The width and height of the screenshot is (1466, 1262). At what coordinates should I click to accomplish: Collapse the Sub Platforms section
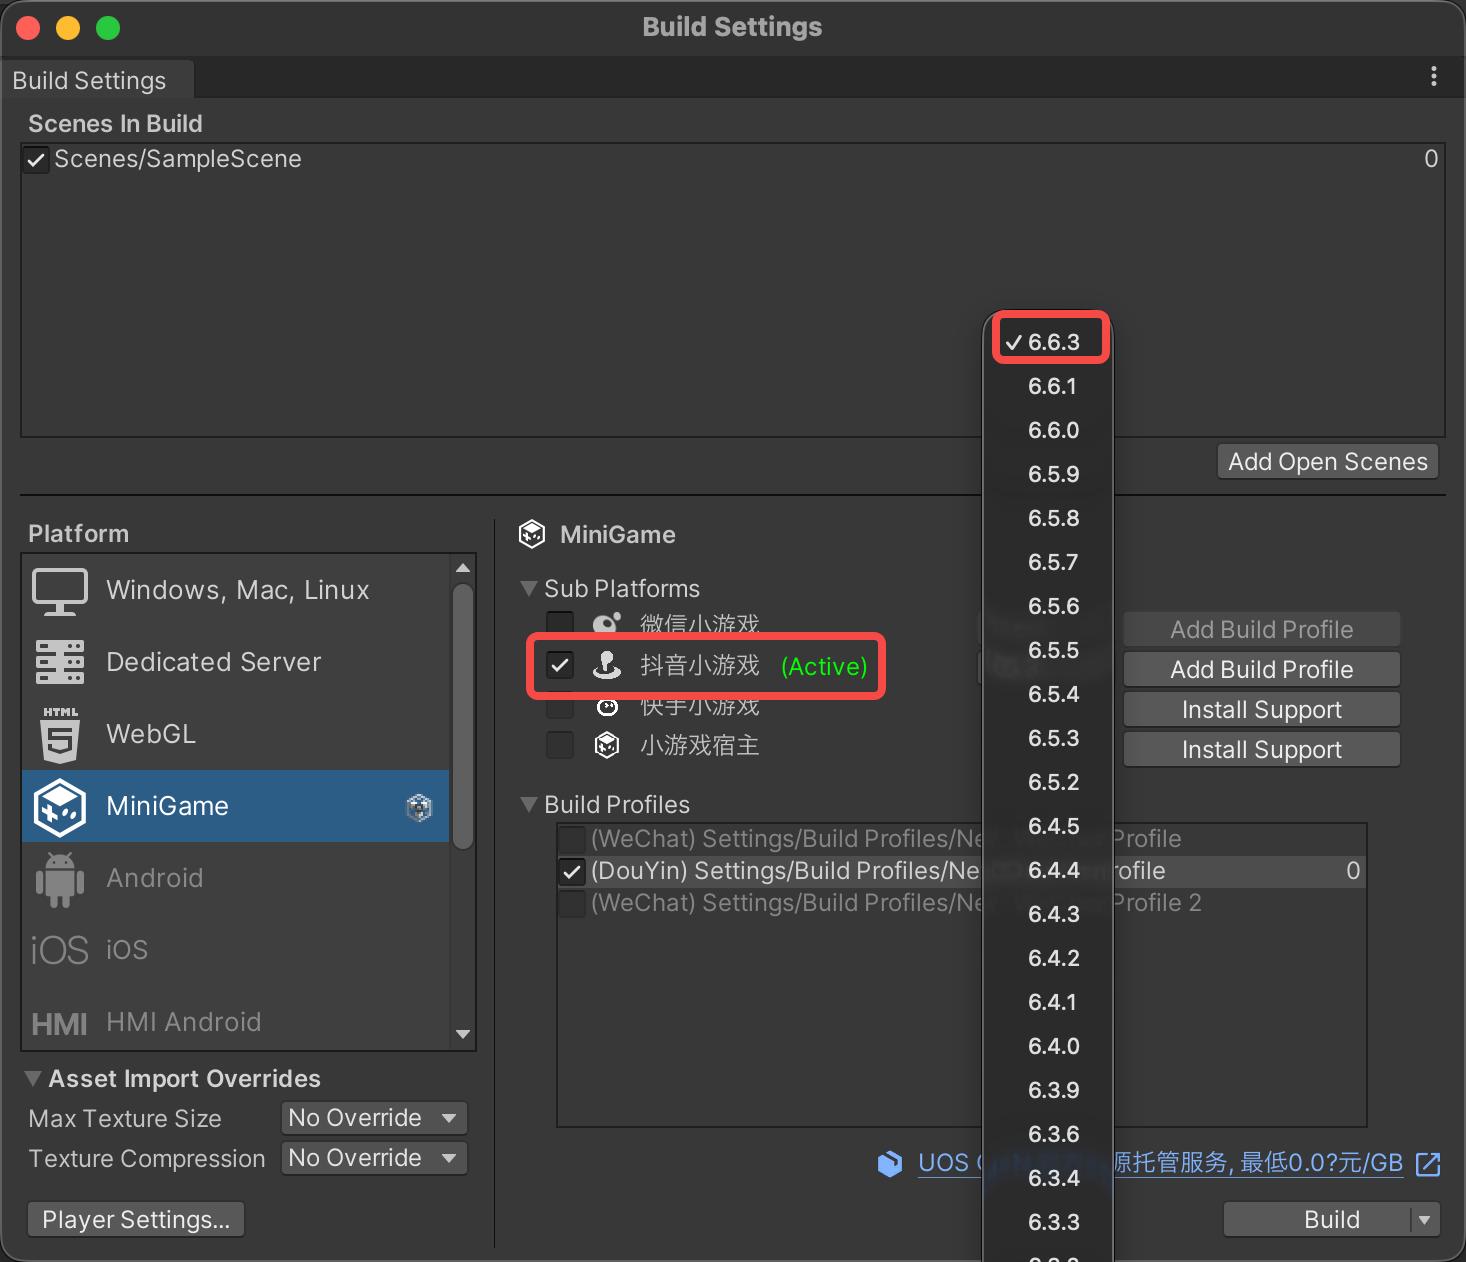tap(530, 589)
